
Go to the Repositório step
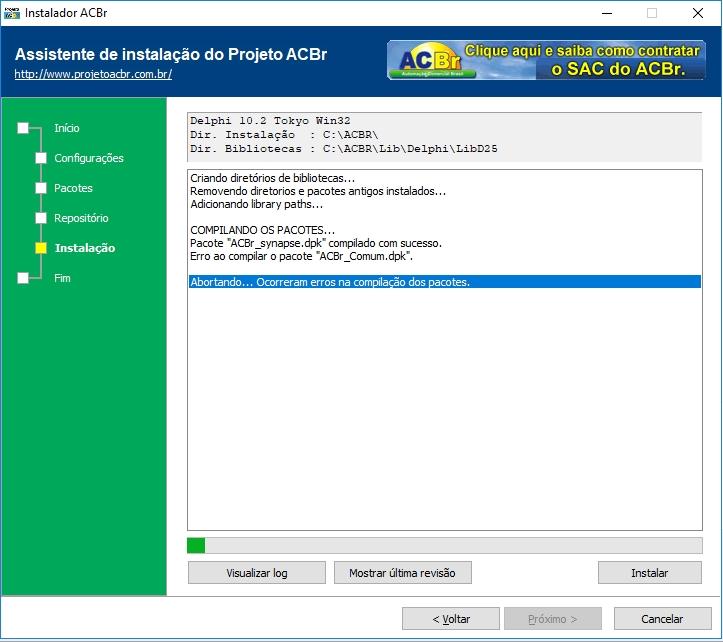pyautogui.click(x=81, y=218)
